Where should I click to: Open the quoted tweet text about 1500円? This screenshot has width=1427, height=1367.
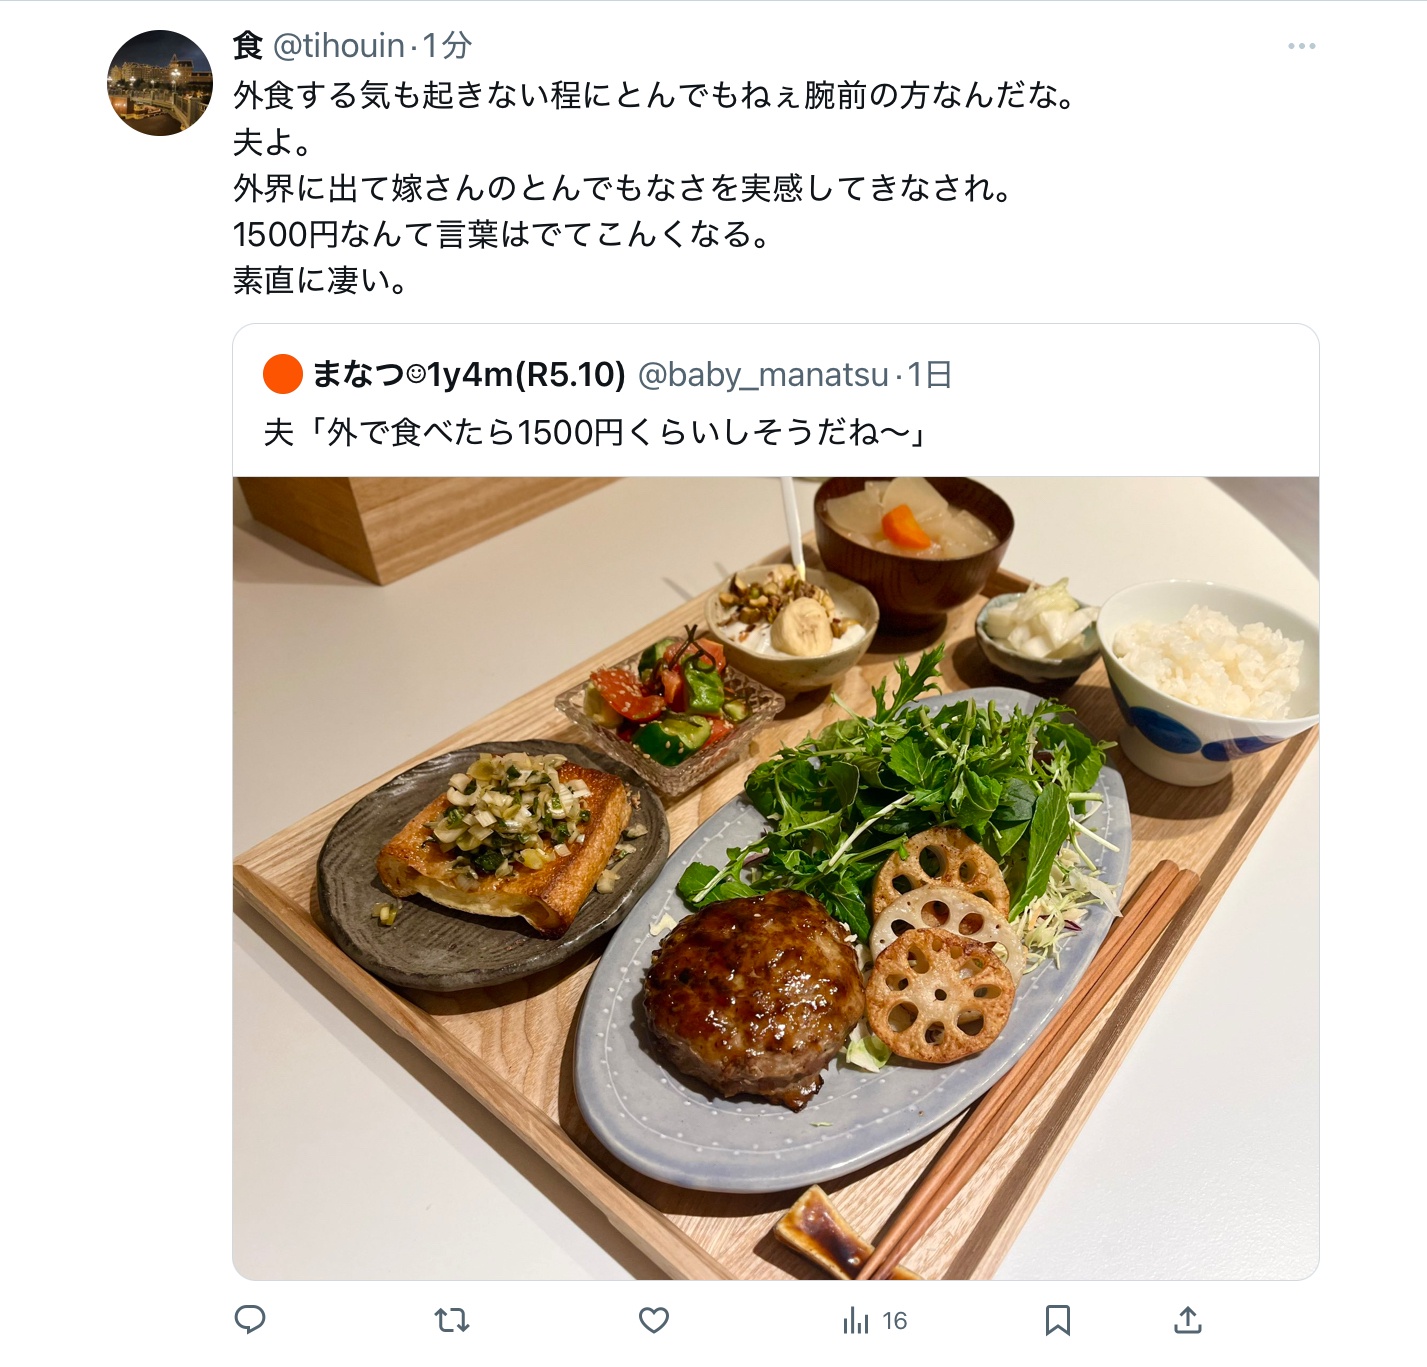pos(596,432)
